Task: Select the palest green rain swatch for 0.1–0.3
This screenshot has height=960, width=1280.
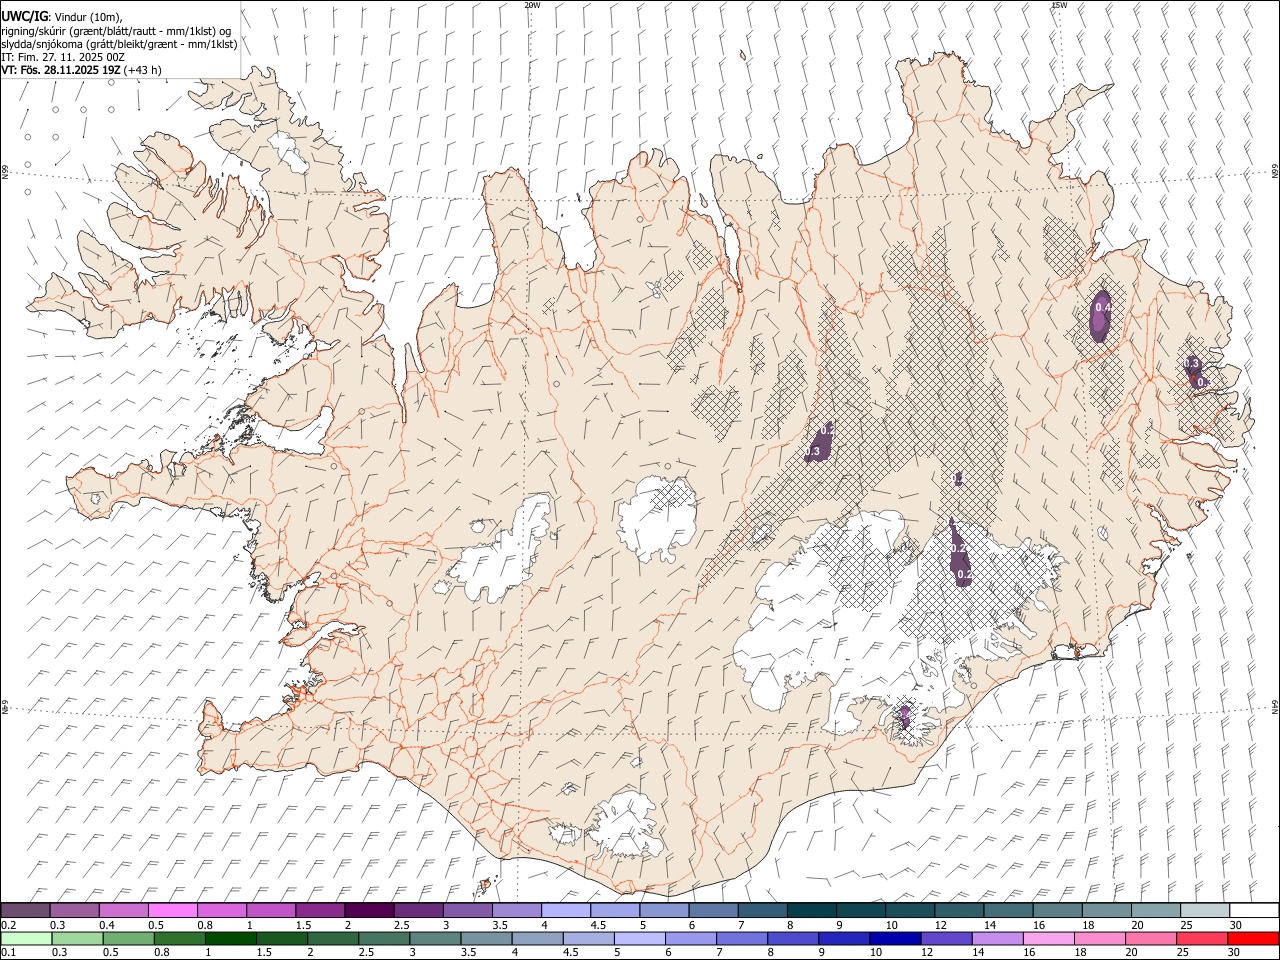Action: pyautogui.click(x=27, y=939)
